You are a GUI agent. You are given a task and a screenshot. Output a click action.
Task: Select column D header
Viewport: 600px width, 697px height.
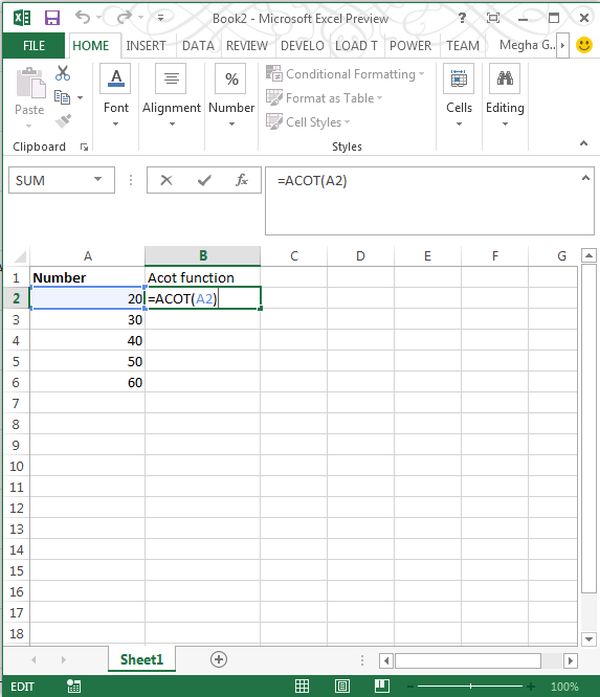tap(360, 256)
